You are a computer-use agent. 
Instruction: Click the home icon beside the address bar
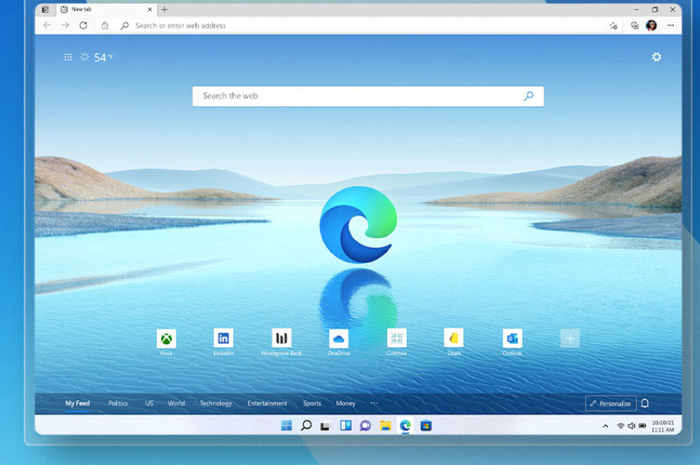click(105, 25)
